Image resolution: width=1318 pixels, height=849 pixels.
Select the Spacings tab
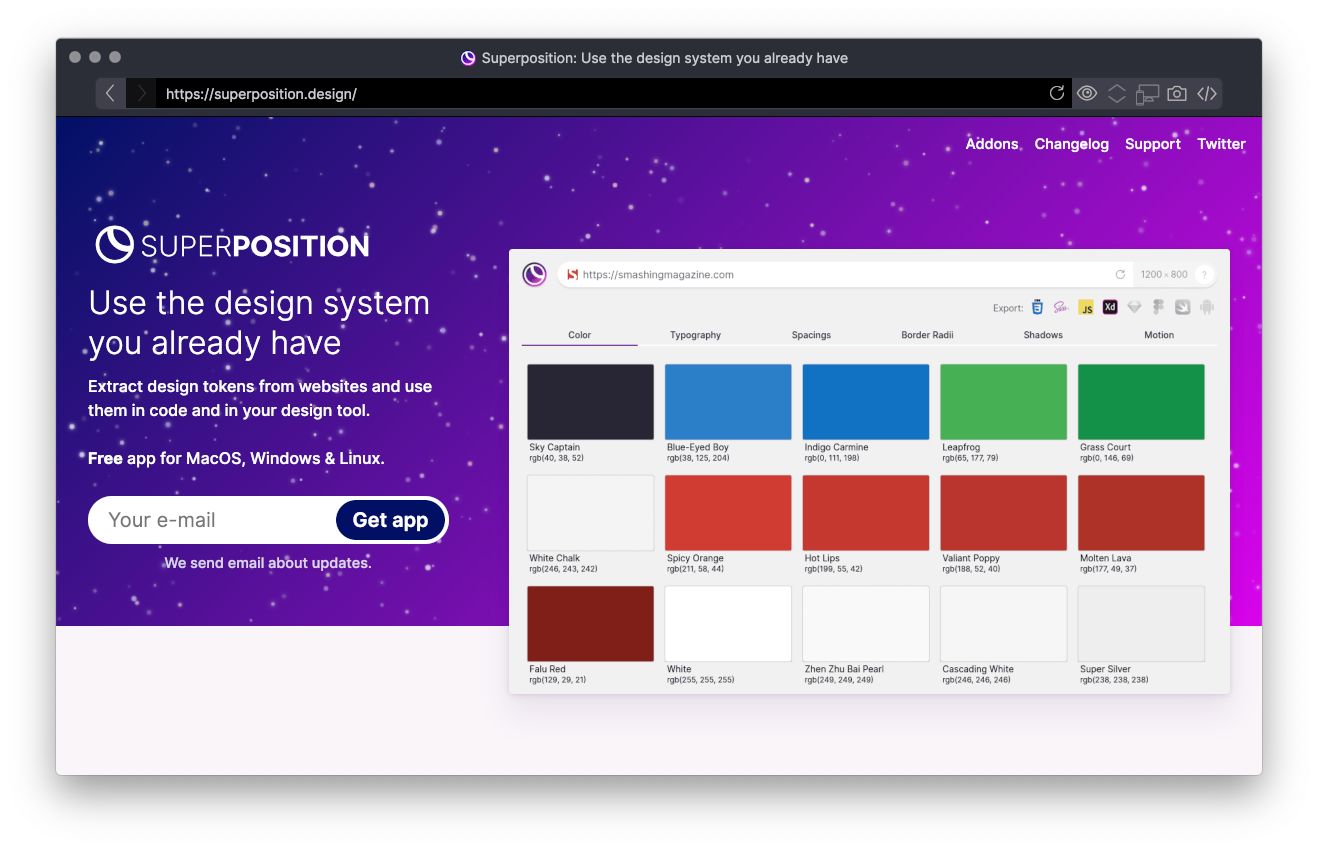click(811, 335)
